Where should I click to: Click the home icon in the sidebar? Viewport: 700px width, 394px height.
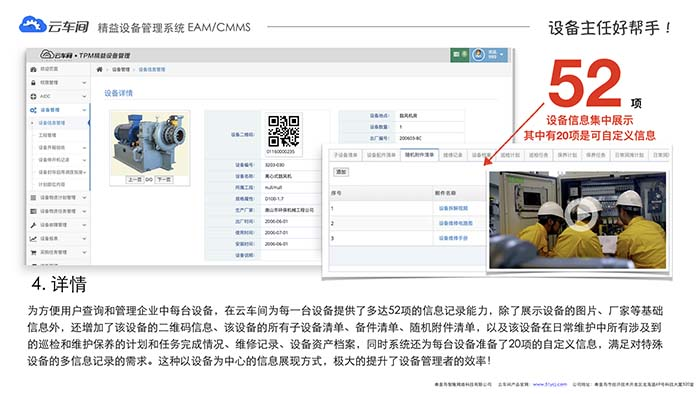[x=33, y=70]
